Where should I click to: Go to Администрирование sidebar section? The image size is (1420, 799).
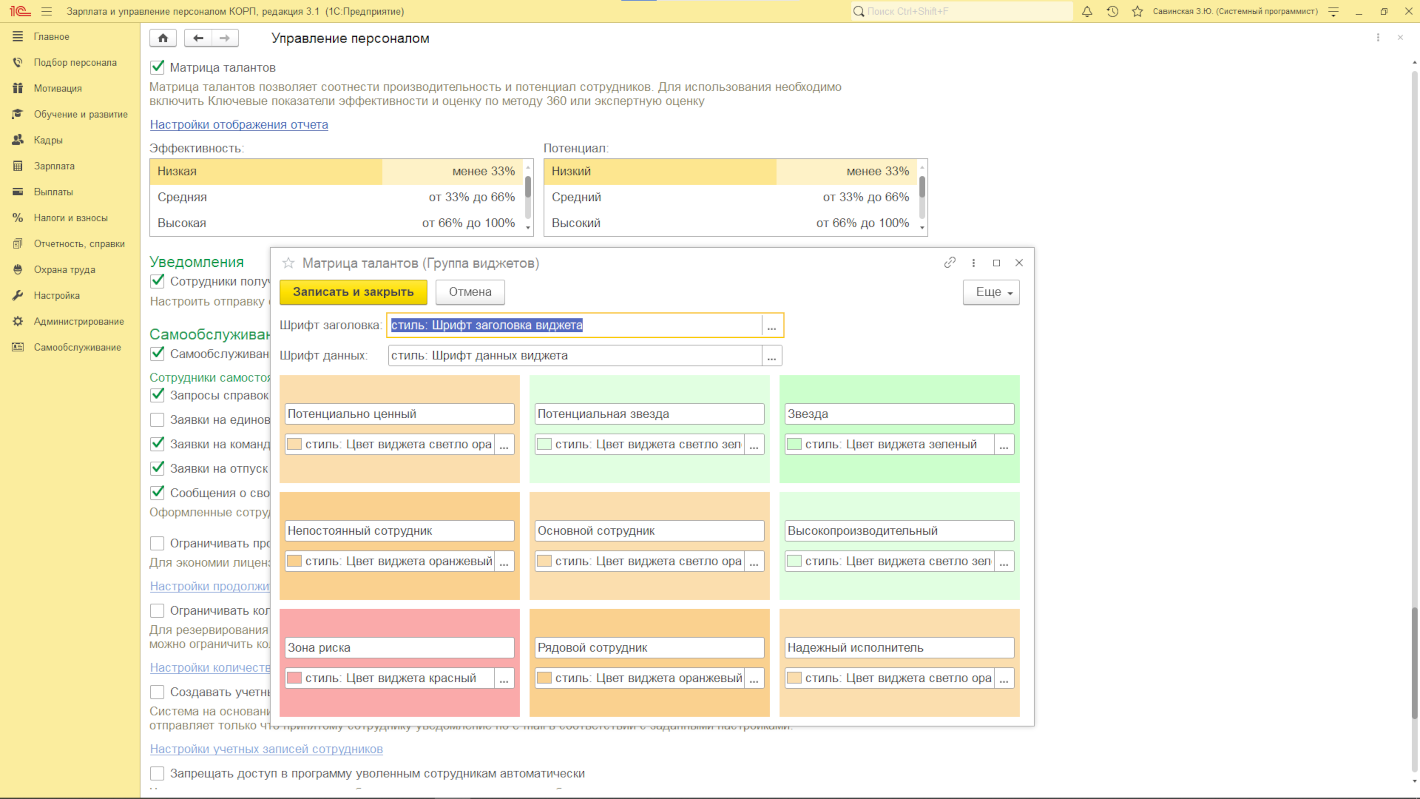[78, 322]
